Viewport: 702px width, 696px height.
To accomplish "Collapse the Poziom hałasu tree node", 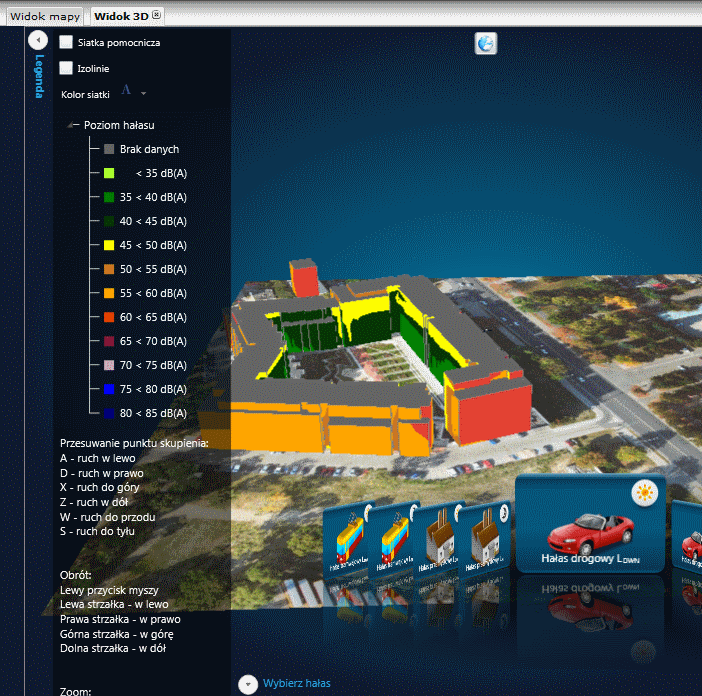I will (71, 125).
